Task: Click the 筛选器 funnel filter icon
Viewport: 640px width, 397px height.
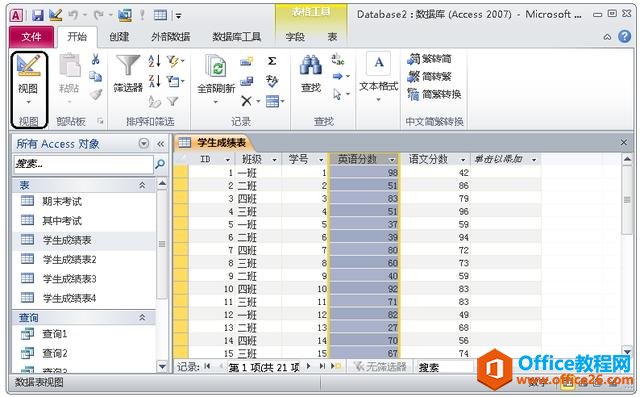Action: (128, 65)
